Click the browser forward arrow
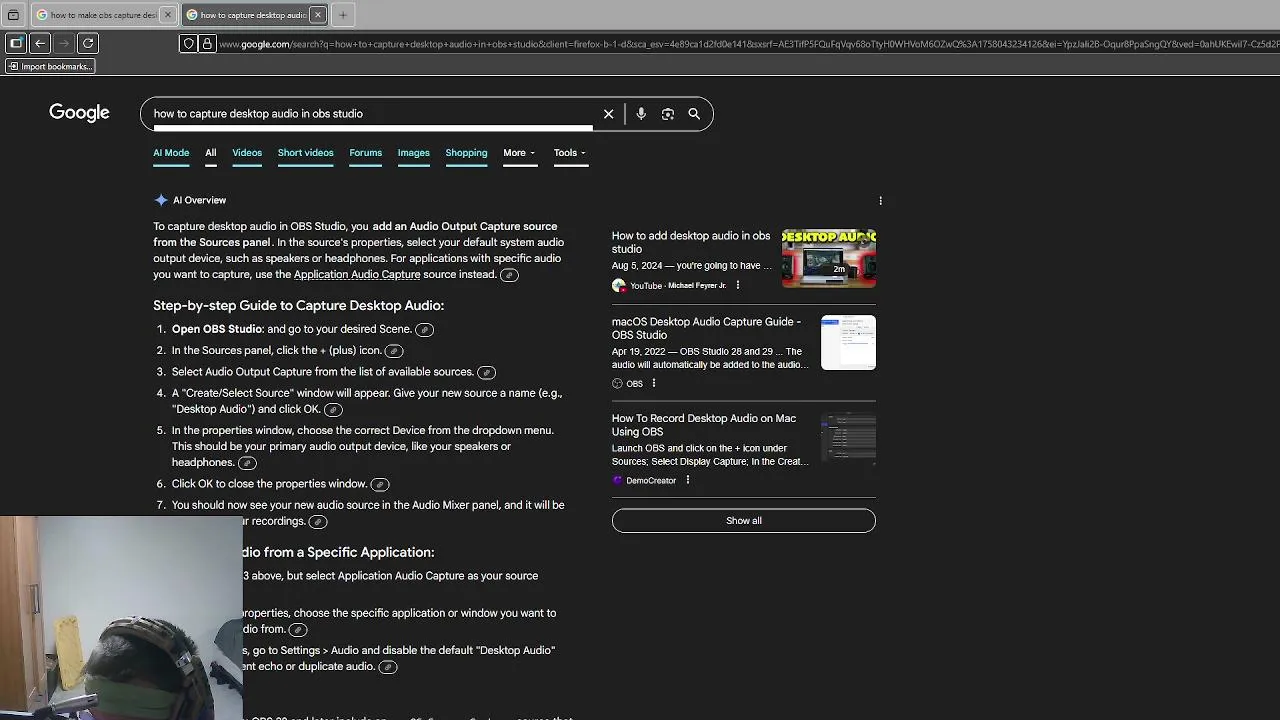This screenshot has height=720, width=1280. pyautogui.click(x=64, y=43)
